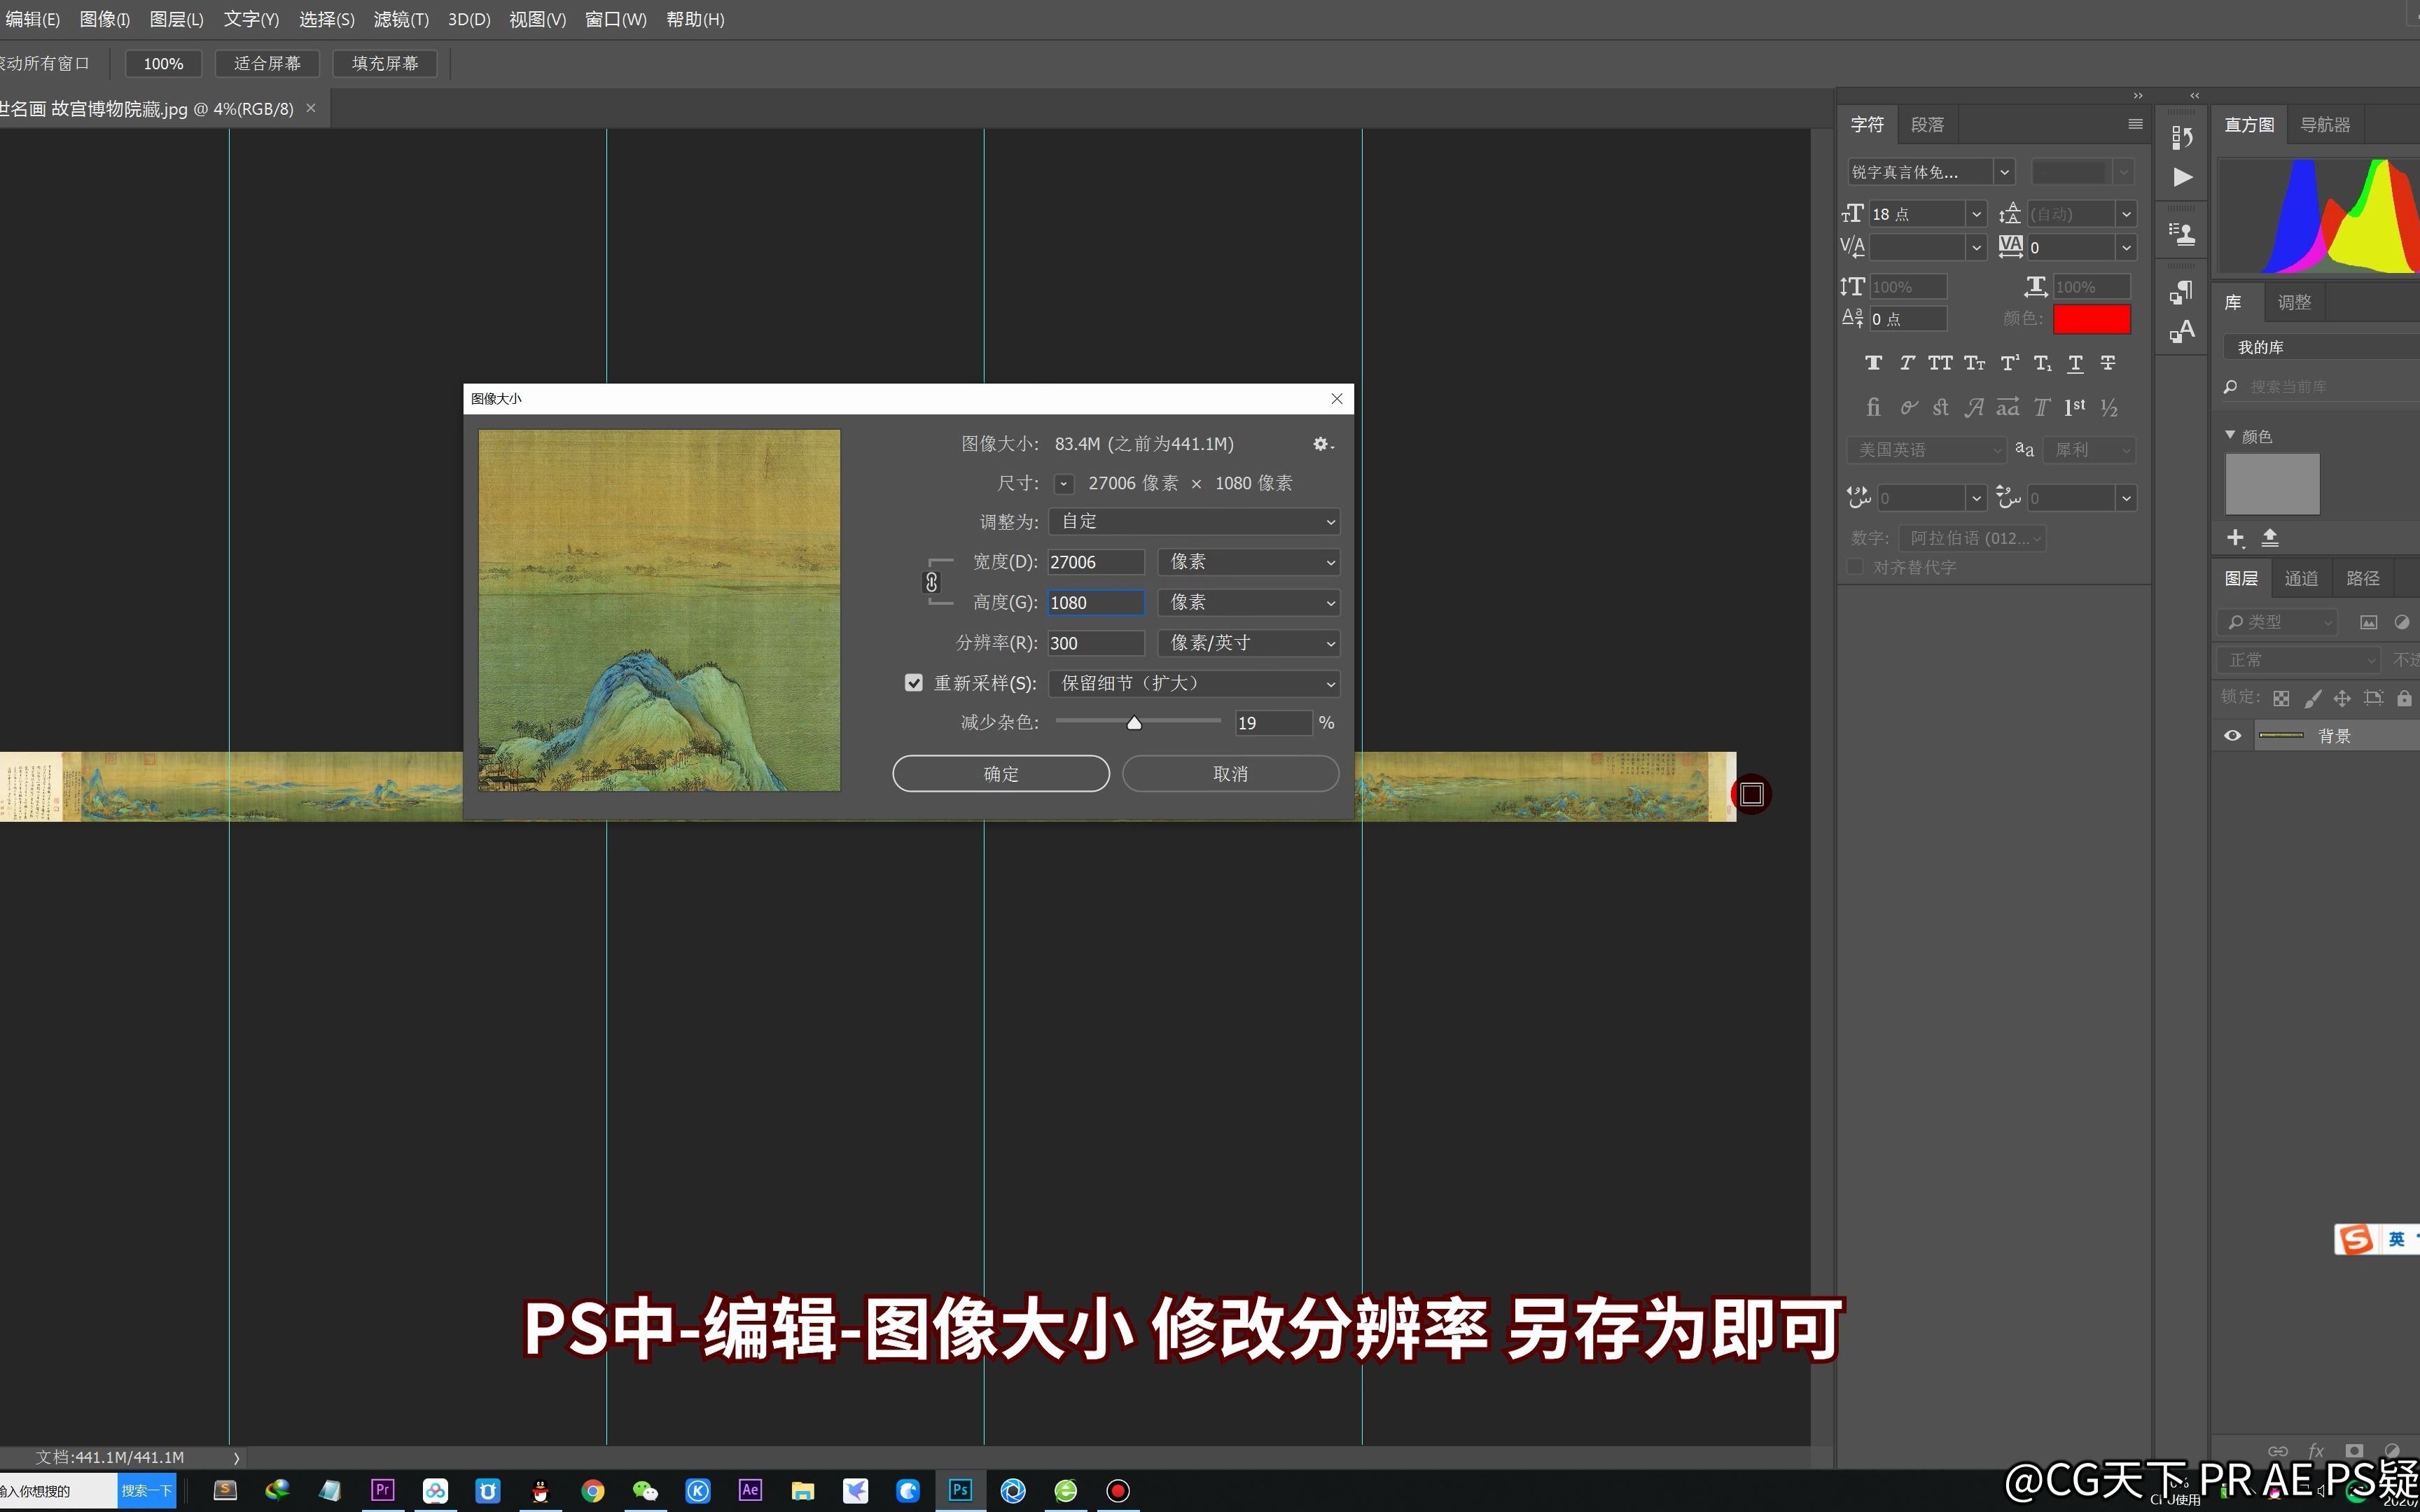
Task: Open After Effects from the taskbar
Action: (750, 1490)
